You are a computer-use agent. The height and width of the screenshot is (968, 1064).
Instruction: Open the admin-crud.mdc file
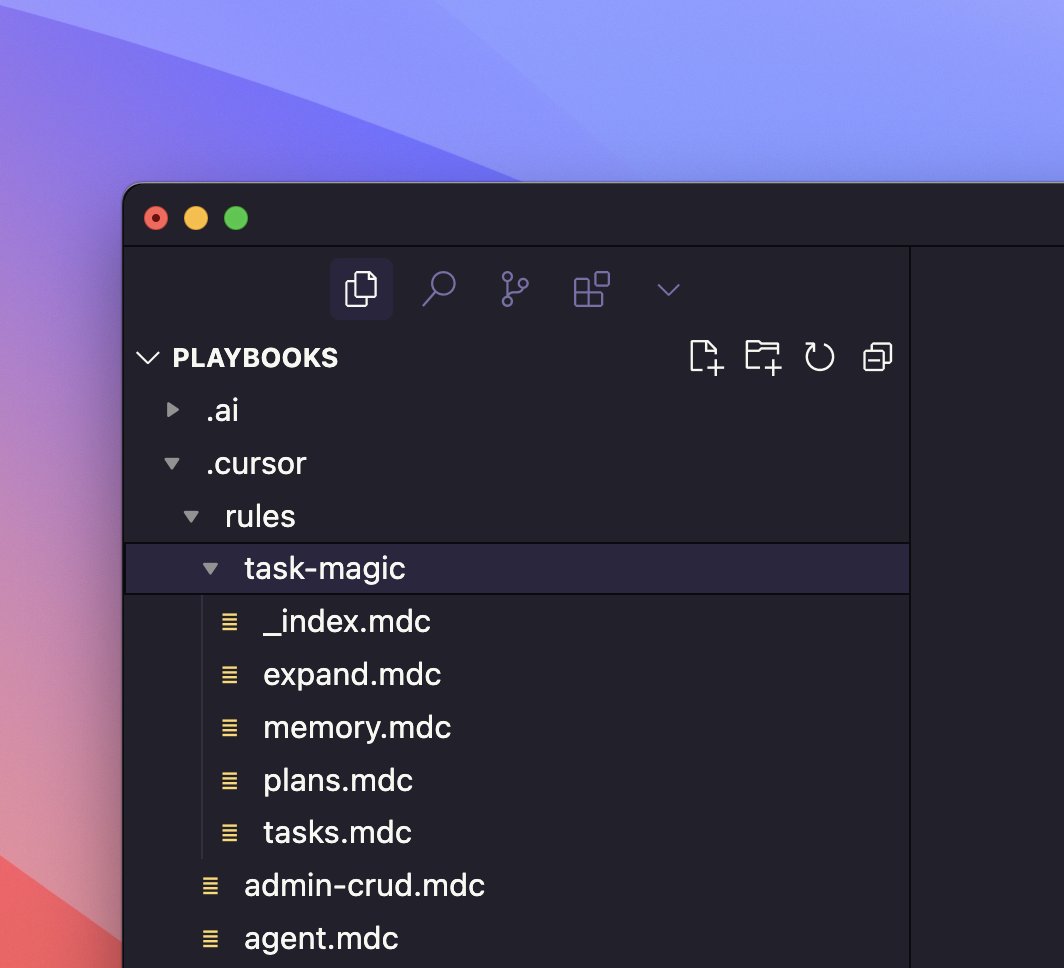[364, 886]
